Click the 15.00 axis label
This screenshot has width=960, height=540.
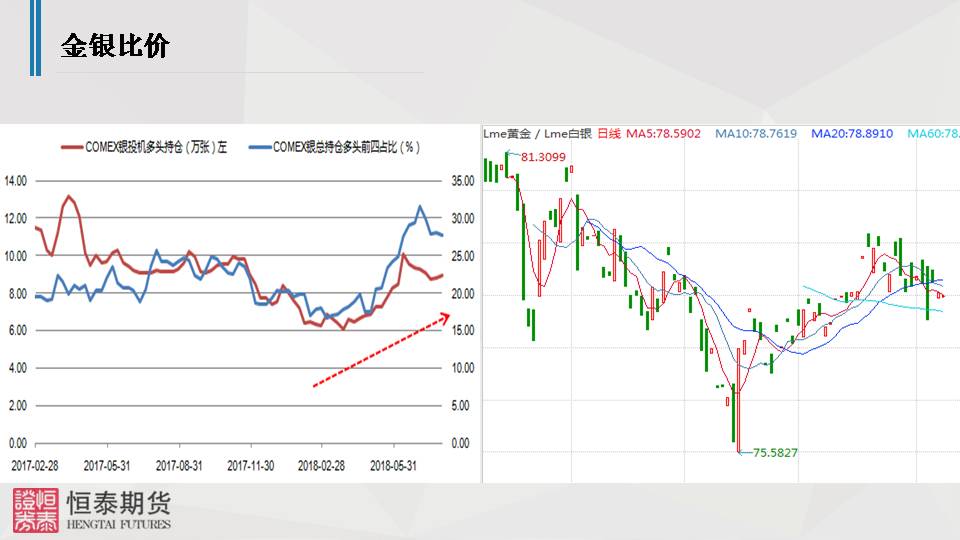[463, 331]
